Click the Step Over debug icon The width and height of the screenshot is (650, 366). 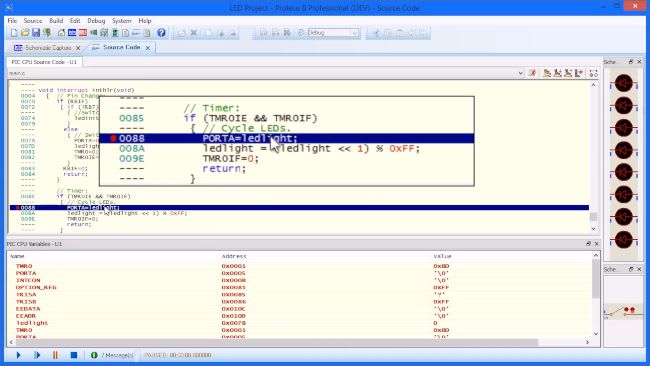[547, 73]
